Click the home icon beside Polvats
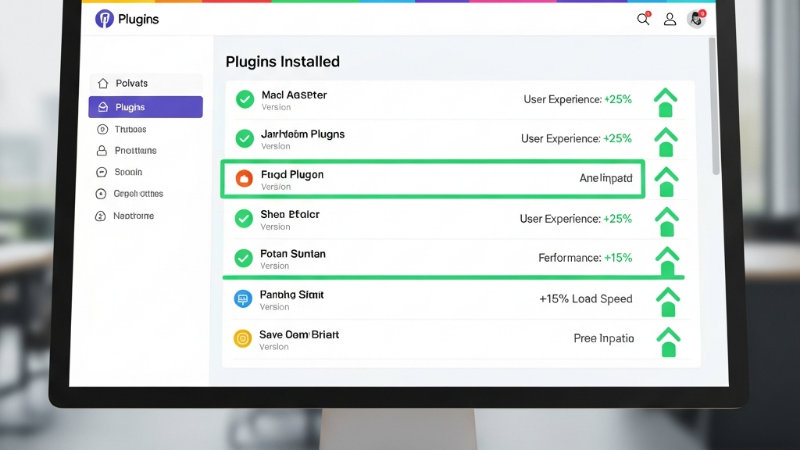The height and width of the screenshot is (450, 800). click(x=103, y=83)
